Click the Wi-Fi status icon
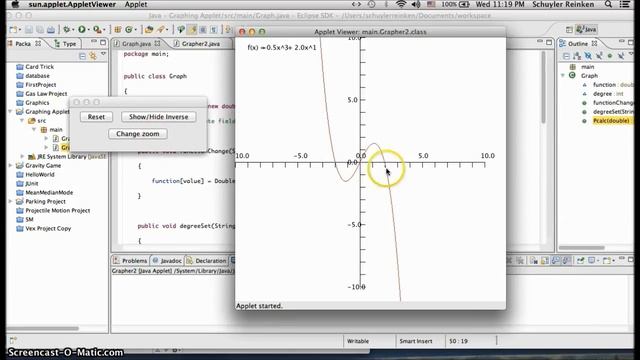The image size is (640, 360). pos(401,4)
